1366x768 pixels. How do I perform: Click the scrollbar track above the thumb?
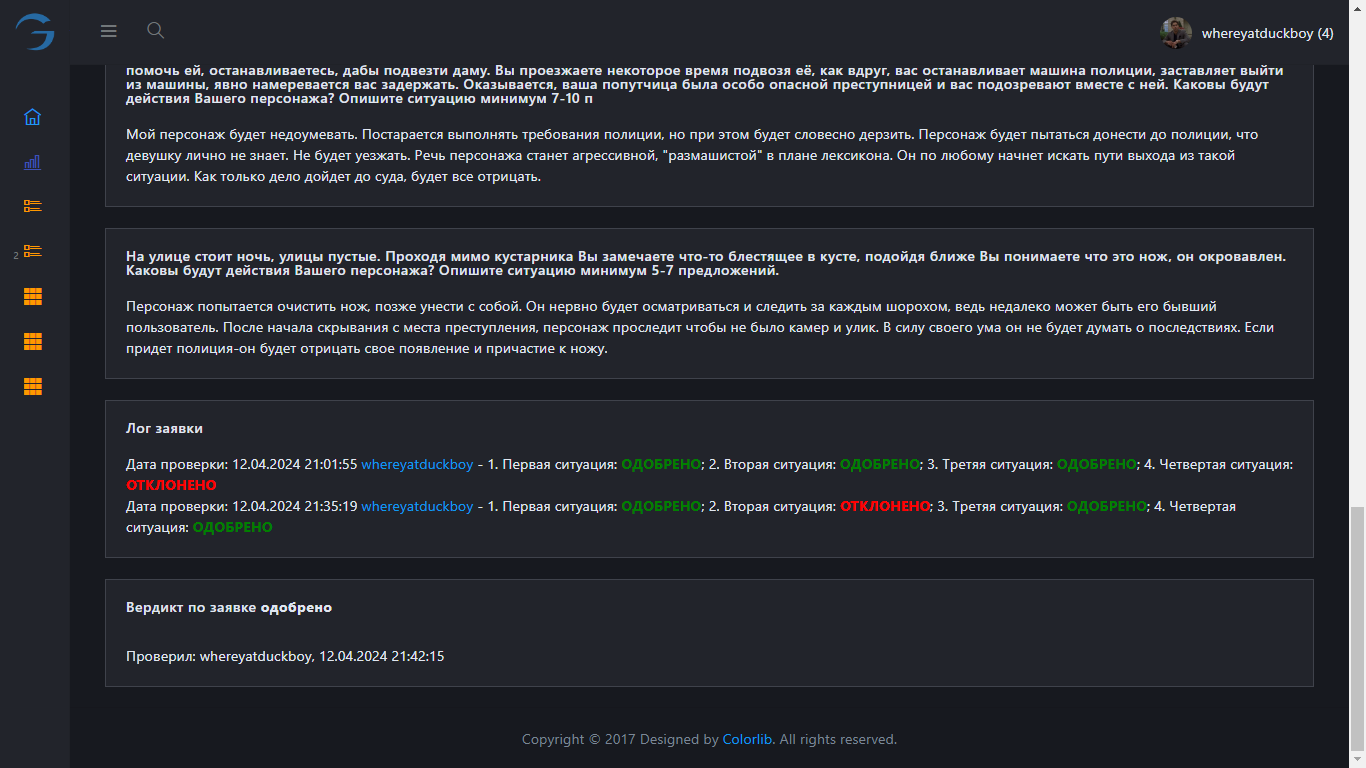[1357, 250]
